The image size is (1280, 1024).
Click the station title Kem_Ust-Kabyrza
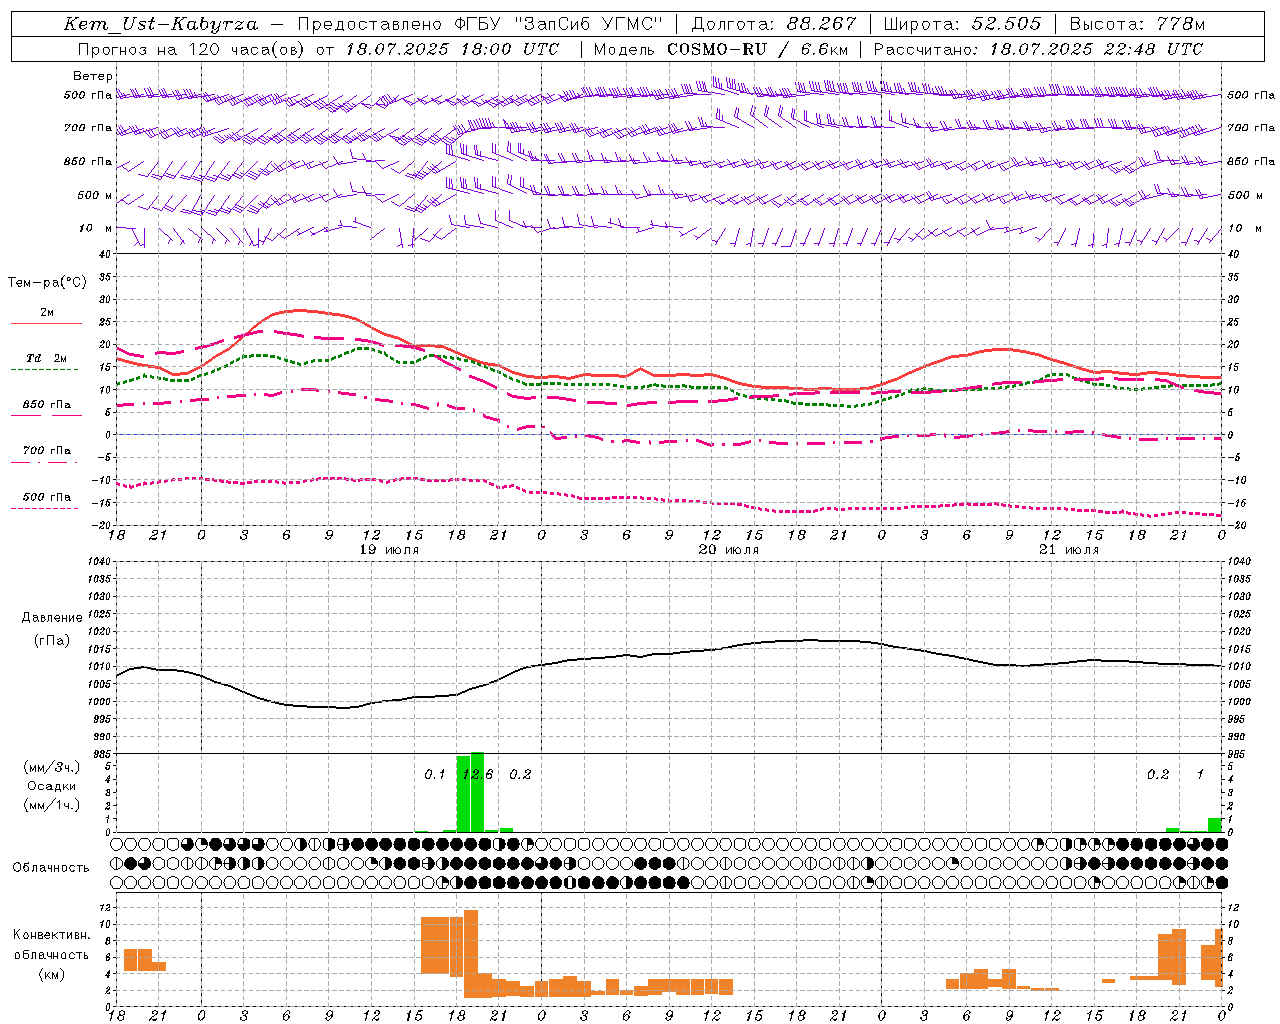tap(160, 24)
